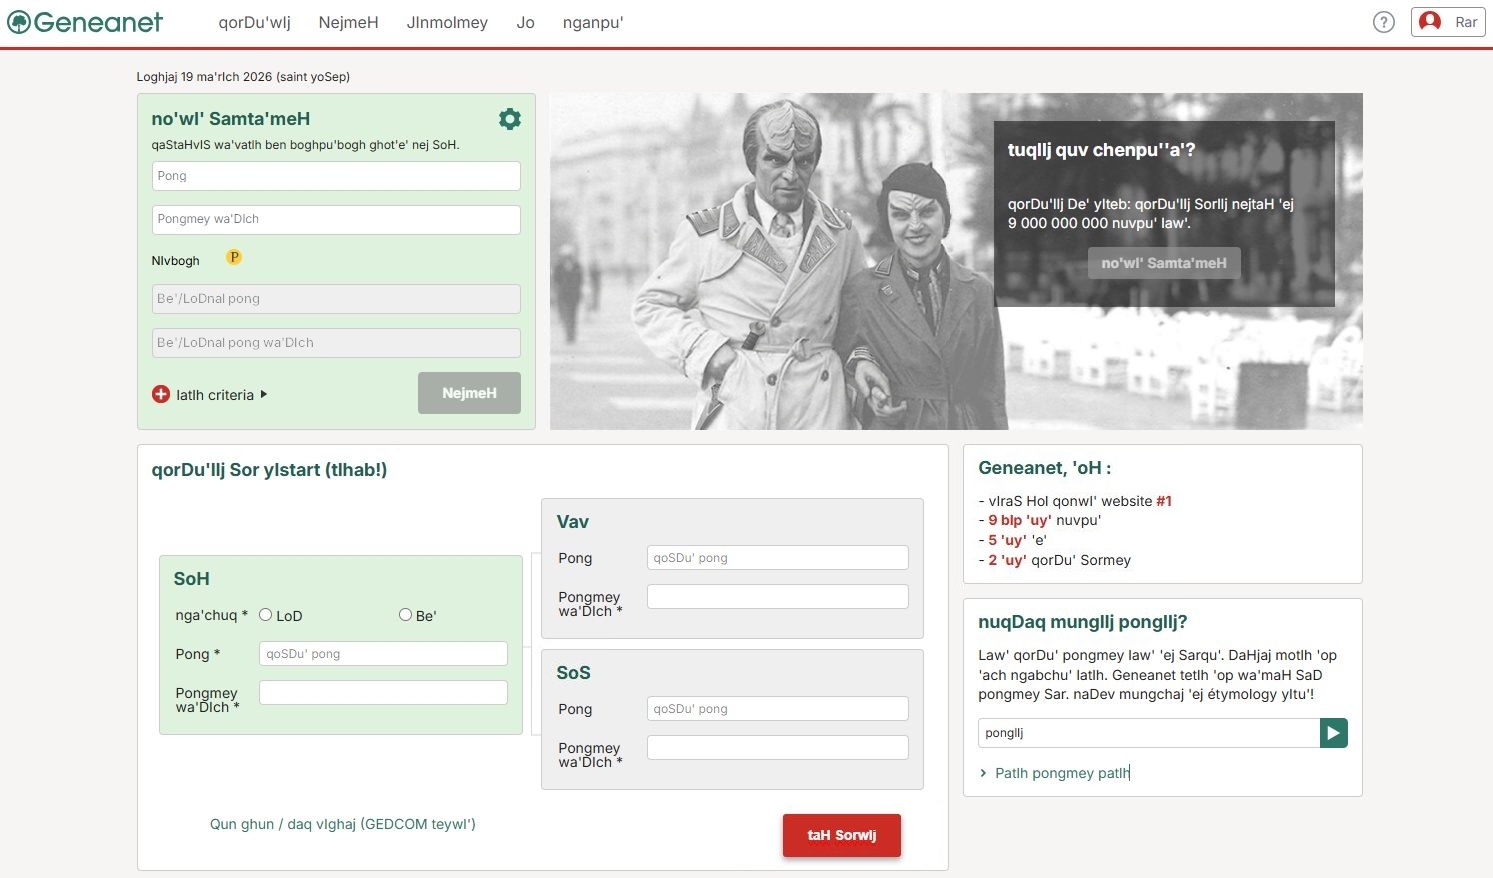
Task: Select the LoD radio button
Action: (x=265, y=614)
